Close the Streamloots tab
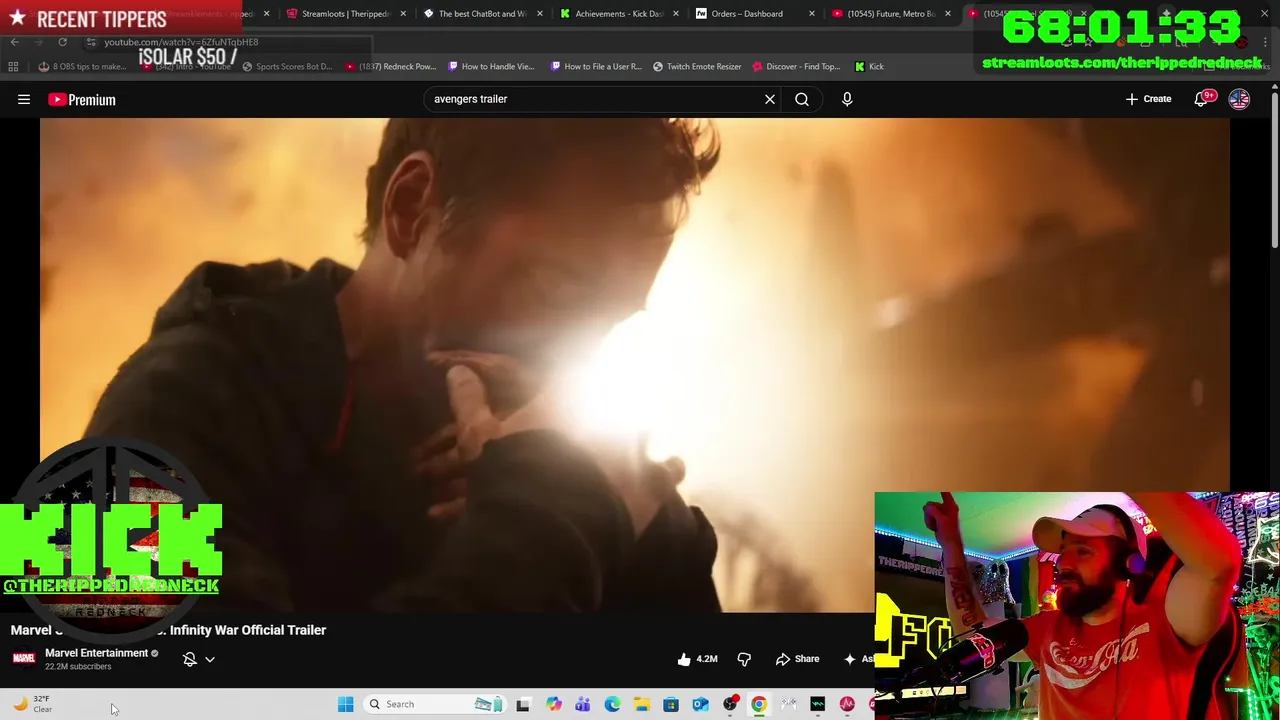 click(403, 14)
